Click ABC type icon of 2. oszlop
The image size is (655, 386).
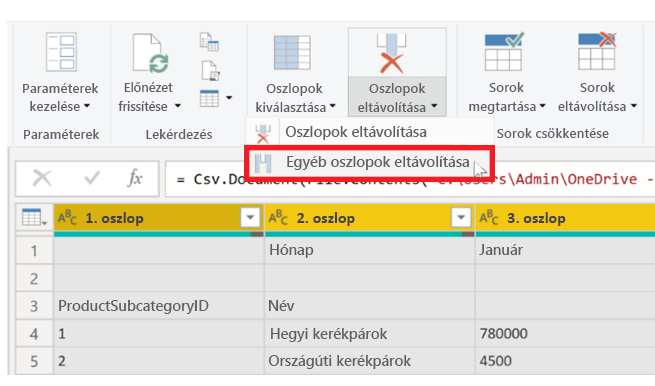(278, 218)
